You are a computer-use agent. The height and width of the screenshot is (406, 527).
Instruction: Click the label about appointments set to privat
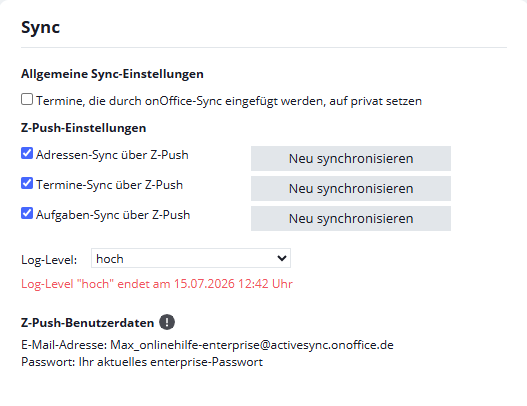pyautogui.click(x=229, y=101)
